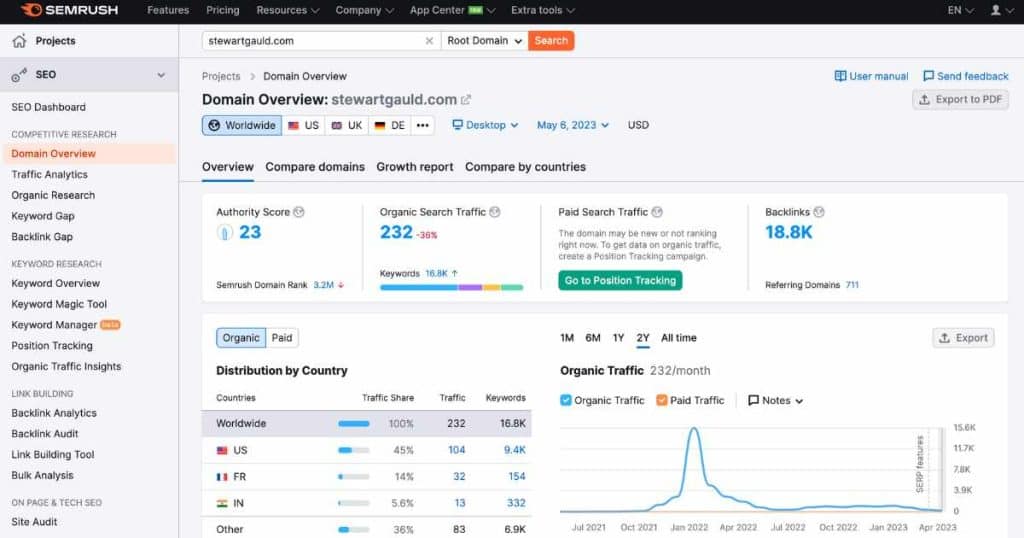Click the orange Search button
The image size is (1024, 538).
551,40
